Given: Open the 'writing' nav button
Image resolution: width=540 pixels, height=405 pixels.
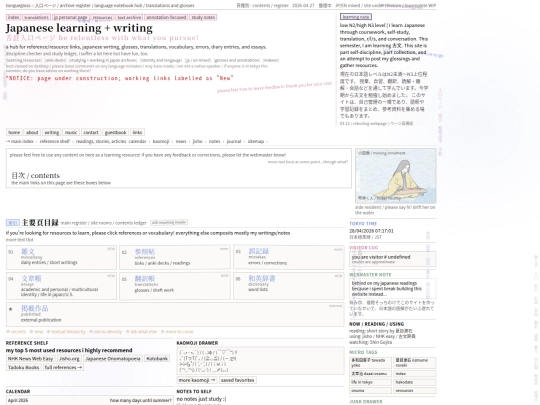Looking at the screenshot, I should 52,132.
